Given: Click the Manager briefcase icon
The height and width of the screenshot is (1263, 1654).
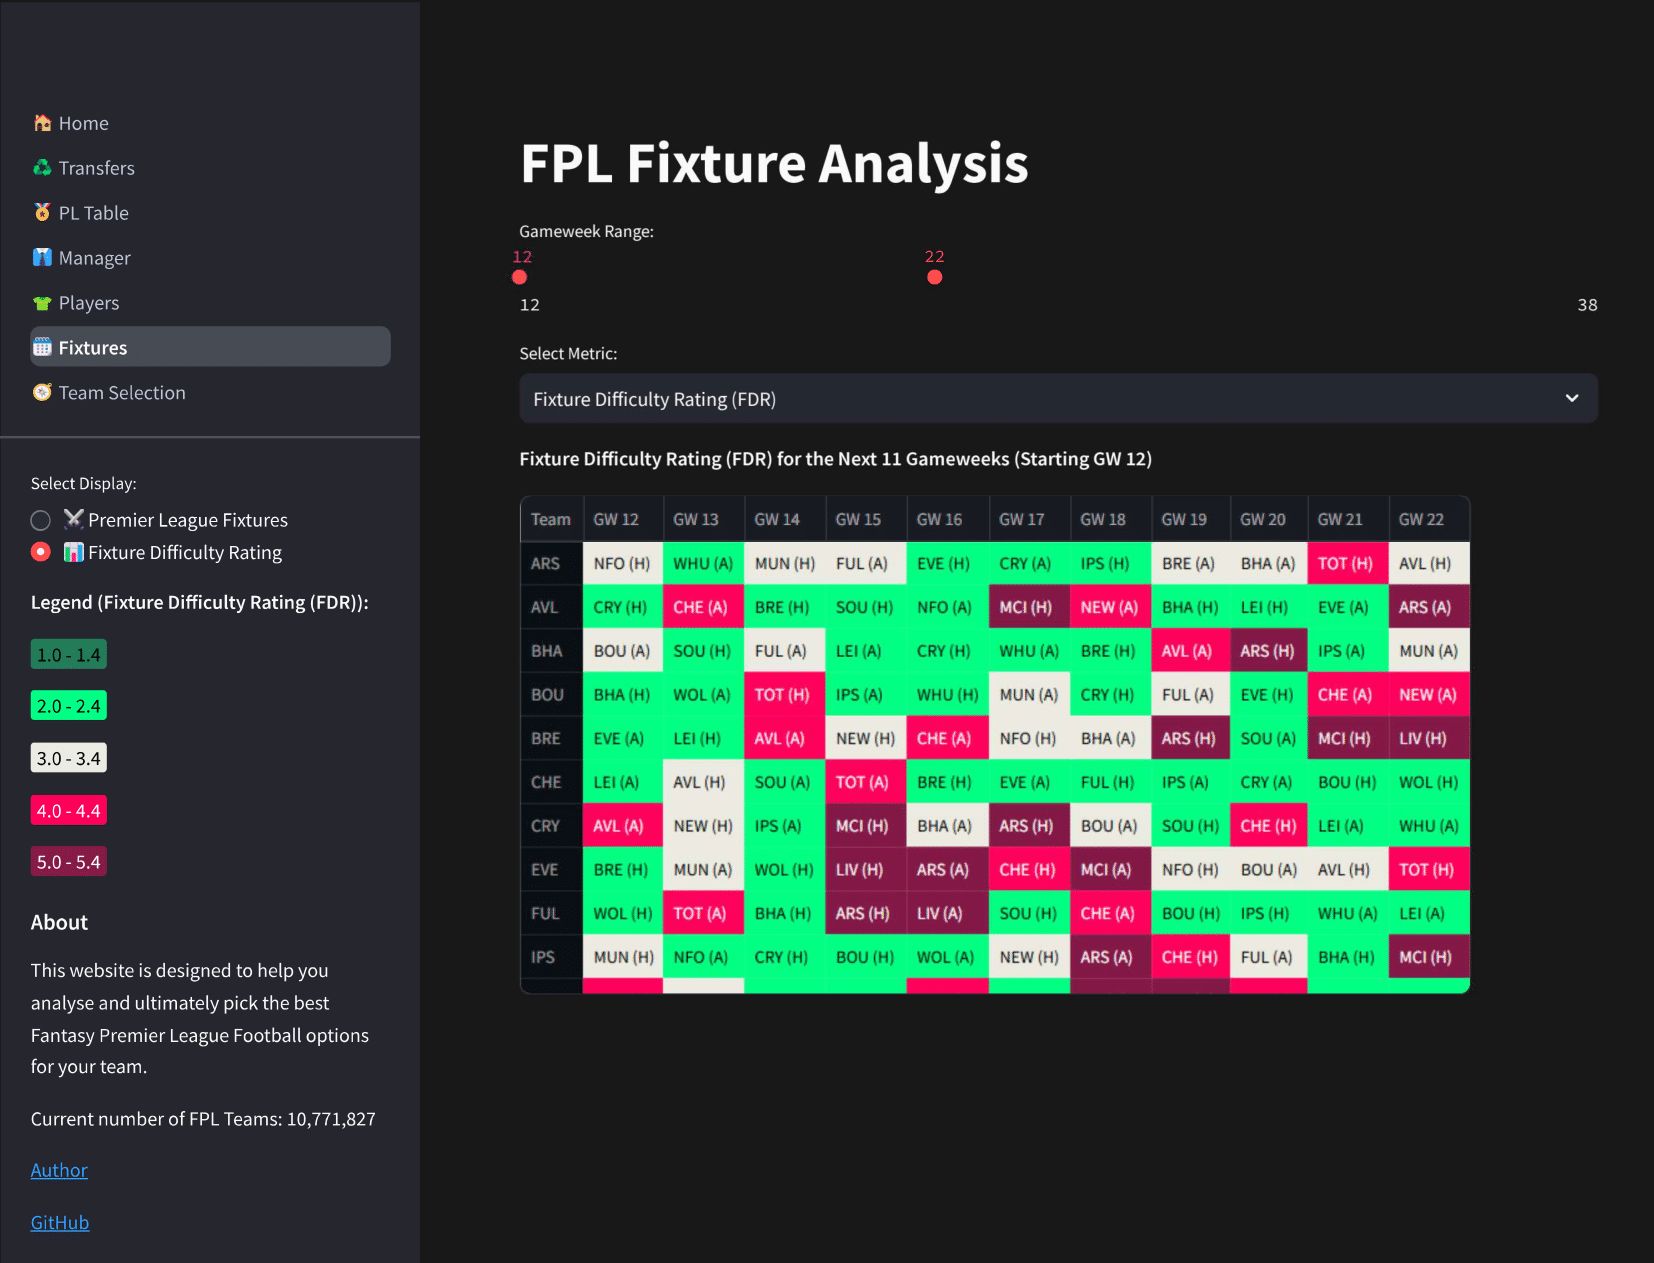Looking at the screenshot, I should pyautogui.click(x=42, y=257).
